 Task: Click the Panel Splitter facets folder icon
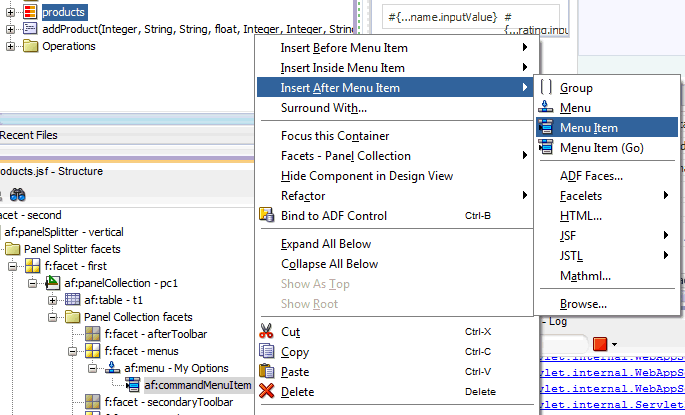[13, 249]
